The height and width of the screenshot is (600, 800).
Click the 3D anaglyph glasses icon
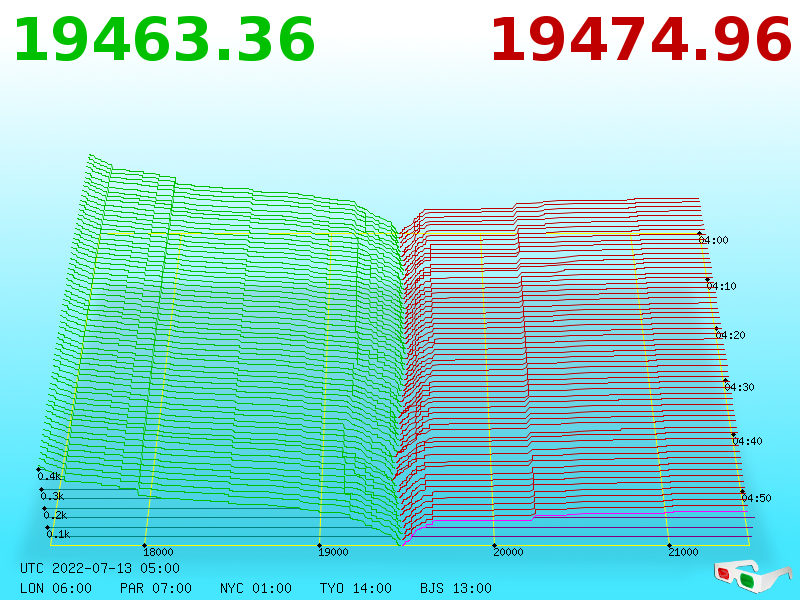coord(753,577)
